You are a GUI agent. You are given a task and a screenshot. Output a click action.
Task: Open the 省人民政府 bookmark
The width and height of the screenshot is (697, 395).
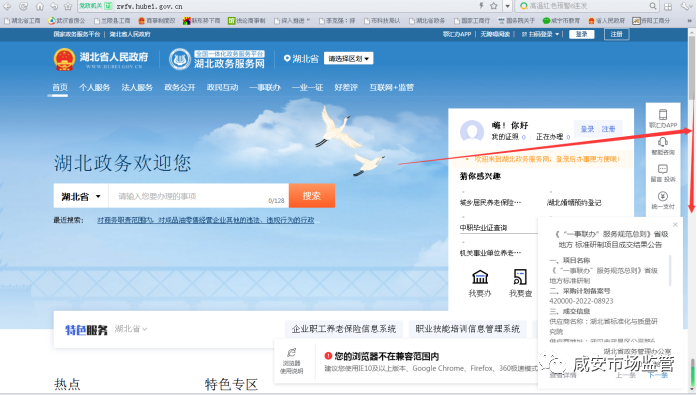pyautogui.click(x=606, y=20)
